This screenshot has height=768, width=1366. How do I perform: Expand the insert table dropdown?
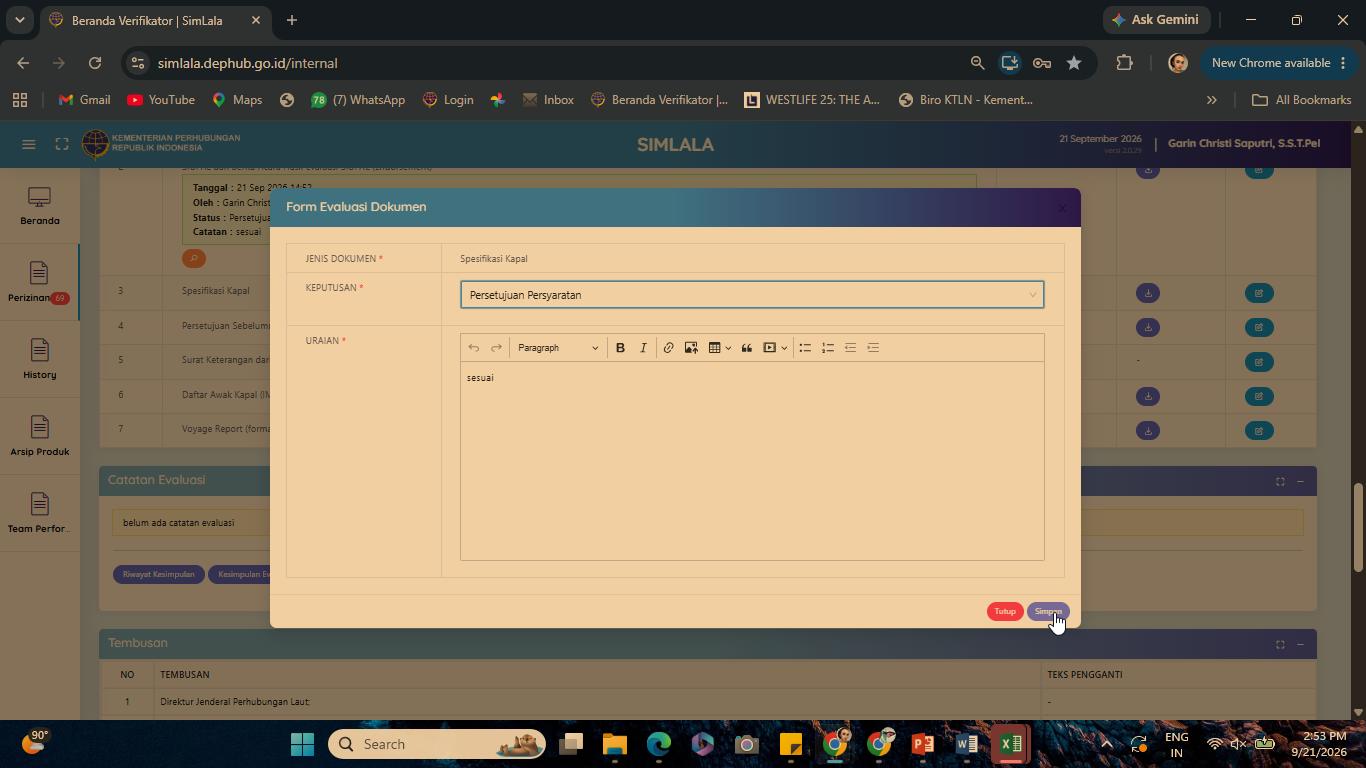coord(728,348)
